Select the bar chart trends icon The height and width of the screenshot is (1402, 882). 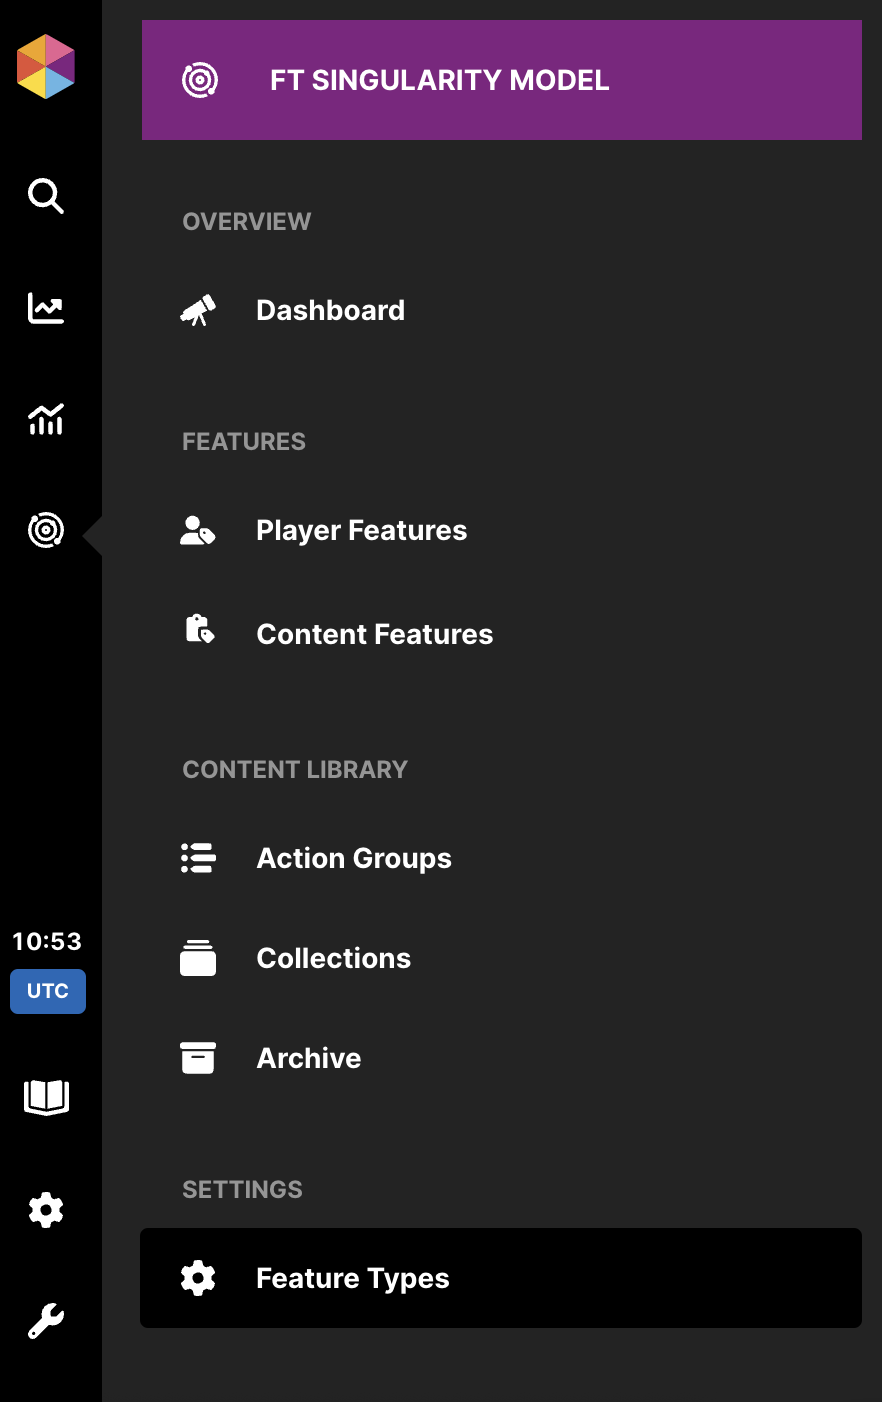pyautogui.click(x=46, y=420)
